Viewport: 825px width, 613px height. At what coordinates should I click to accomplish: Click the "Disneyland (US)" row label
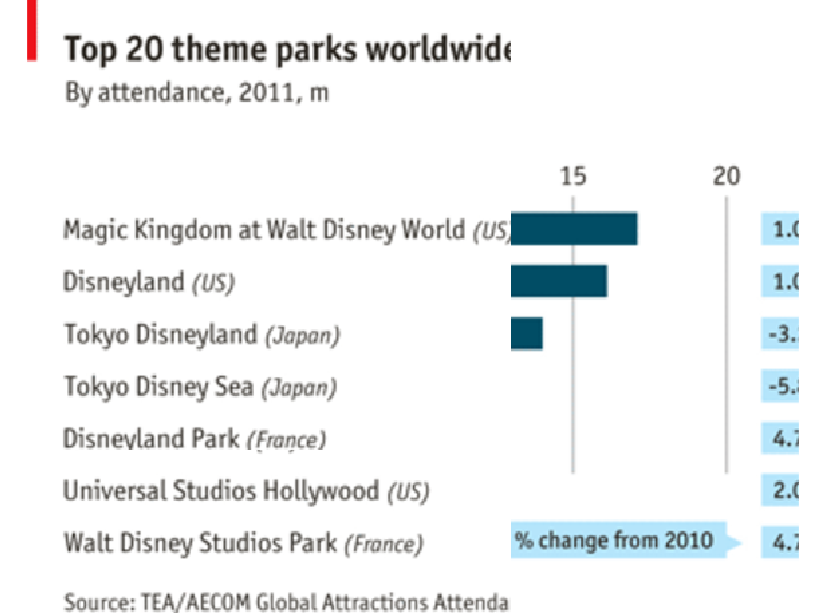pos(149,282)
